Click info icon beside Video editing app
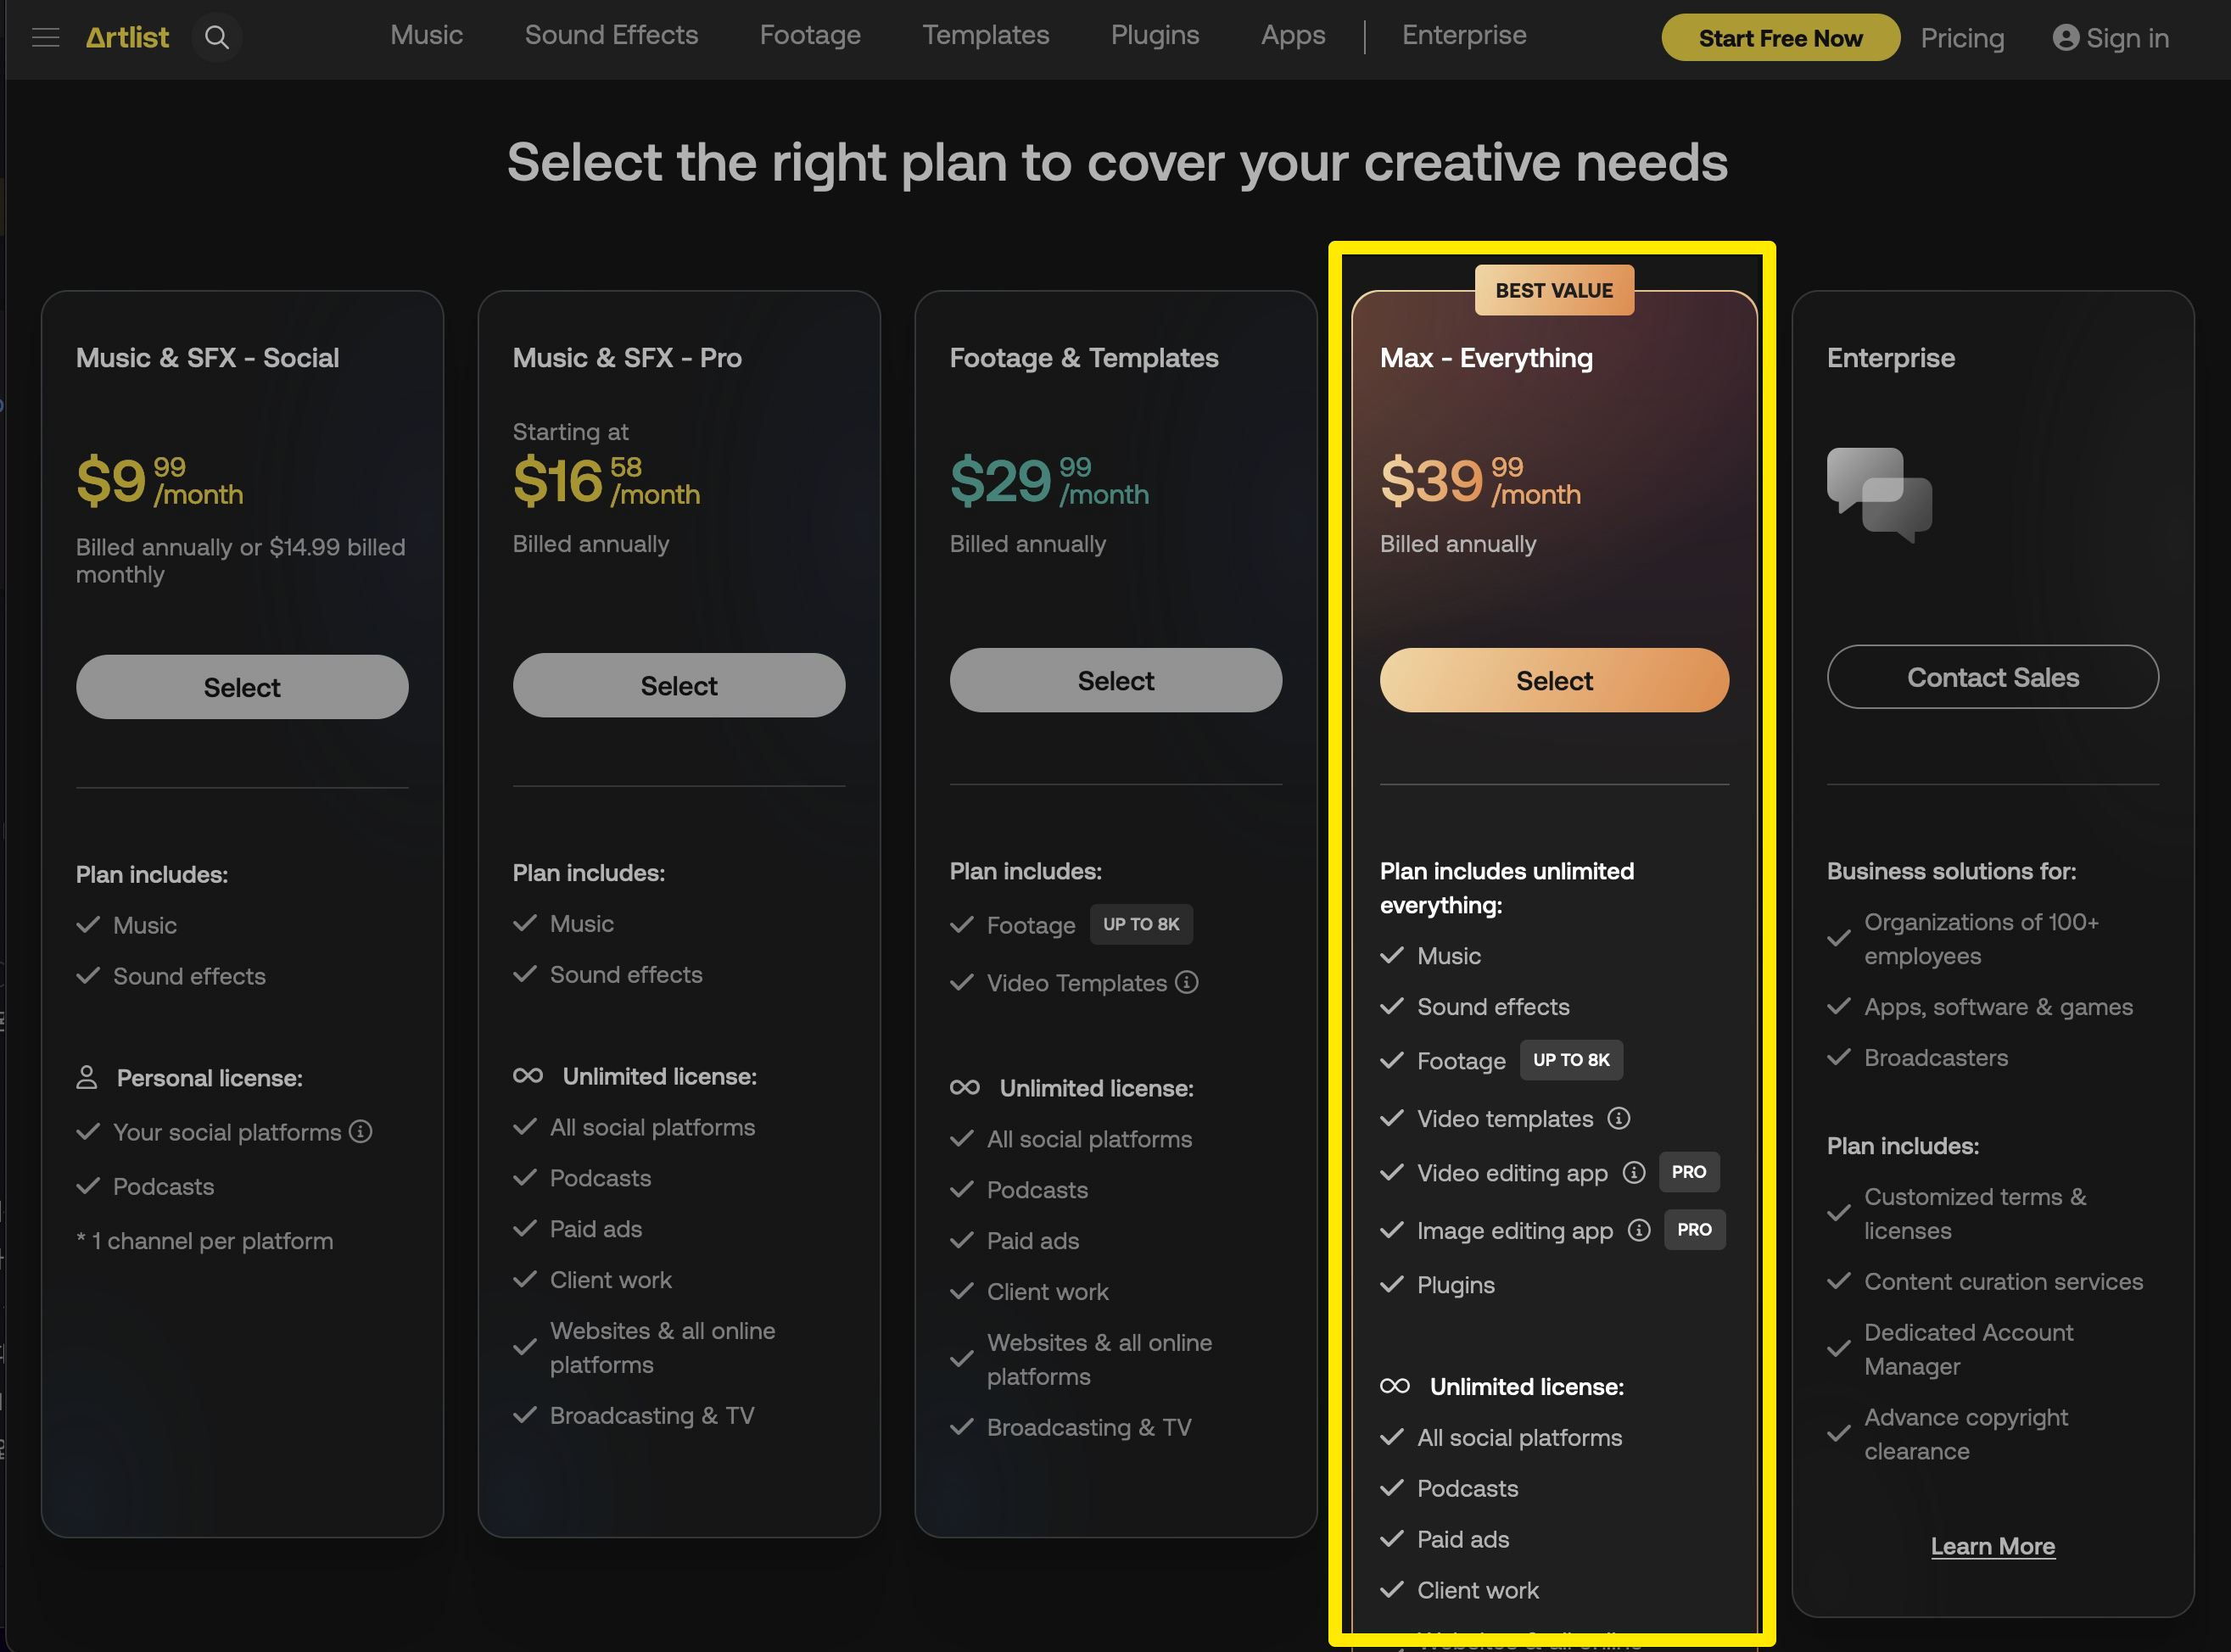The width and height of the screenshot is (2231, 1652). [x=1633, y=1172]
